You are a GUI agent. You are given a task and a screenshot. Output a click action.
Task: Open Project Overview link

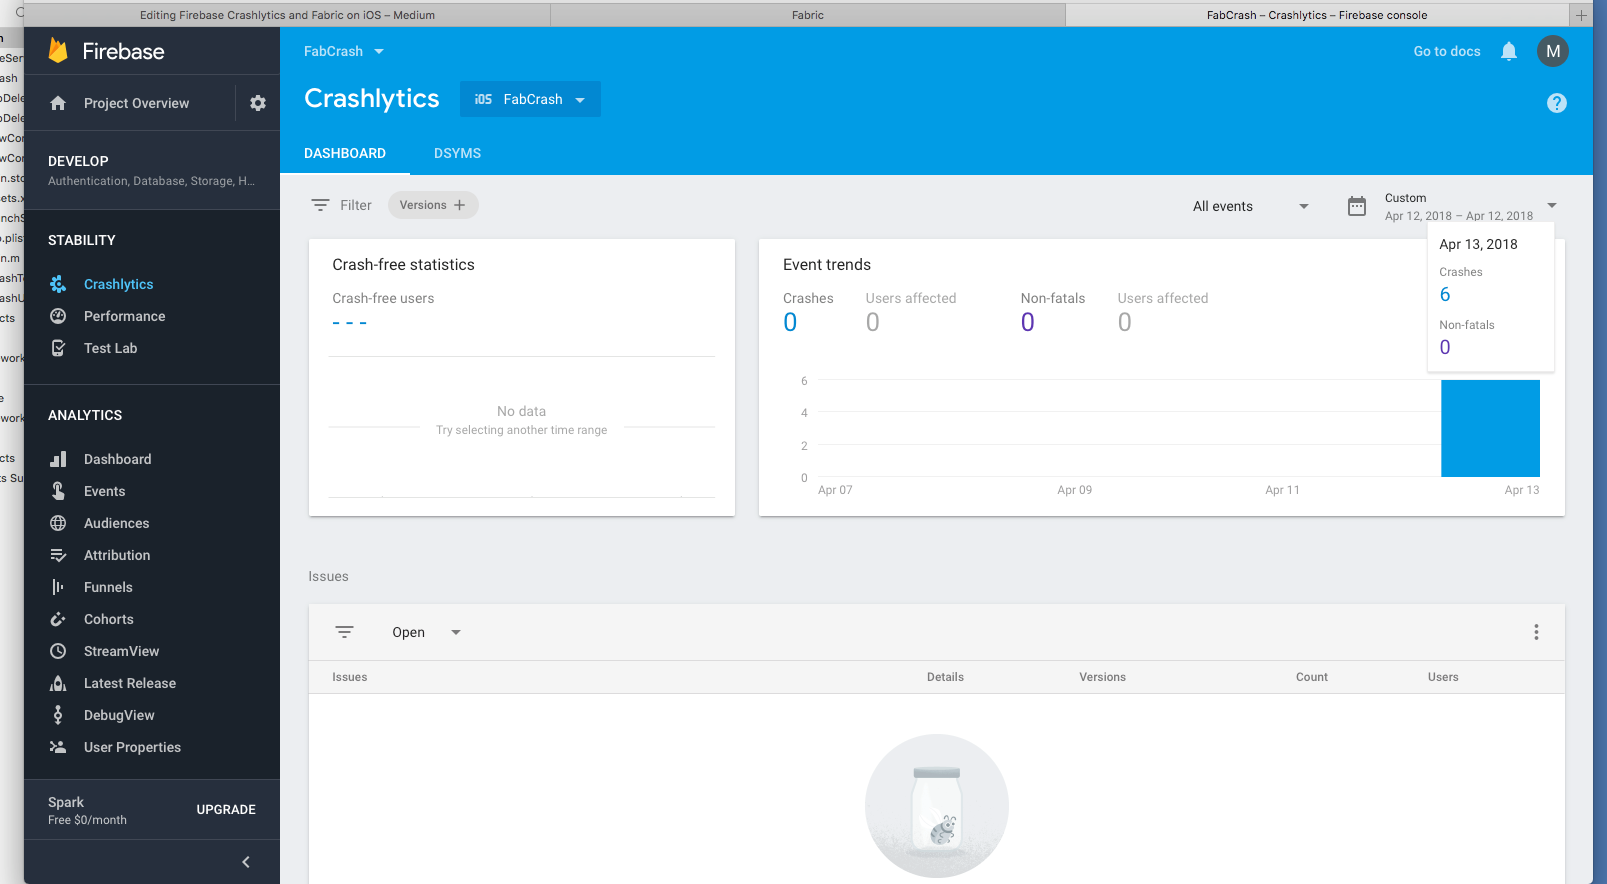[x=136, y=103]
